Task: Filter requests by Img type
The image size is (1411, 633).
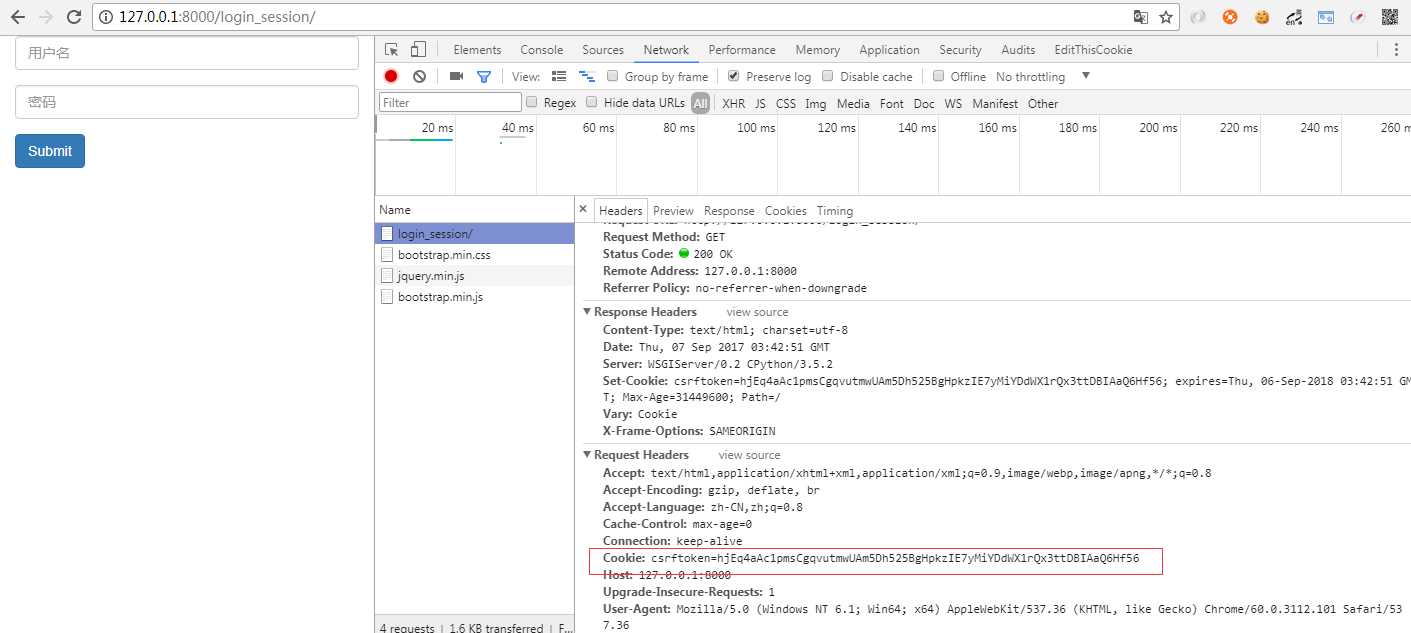Action: 816,103
